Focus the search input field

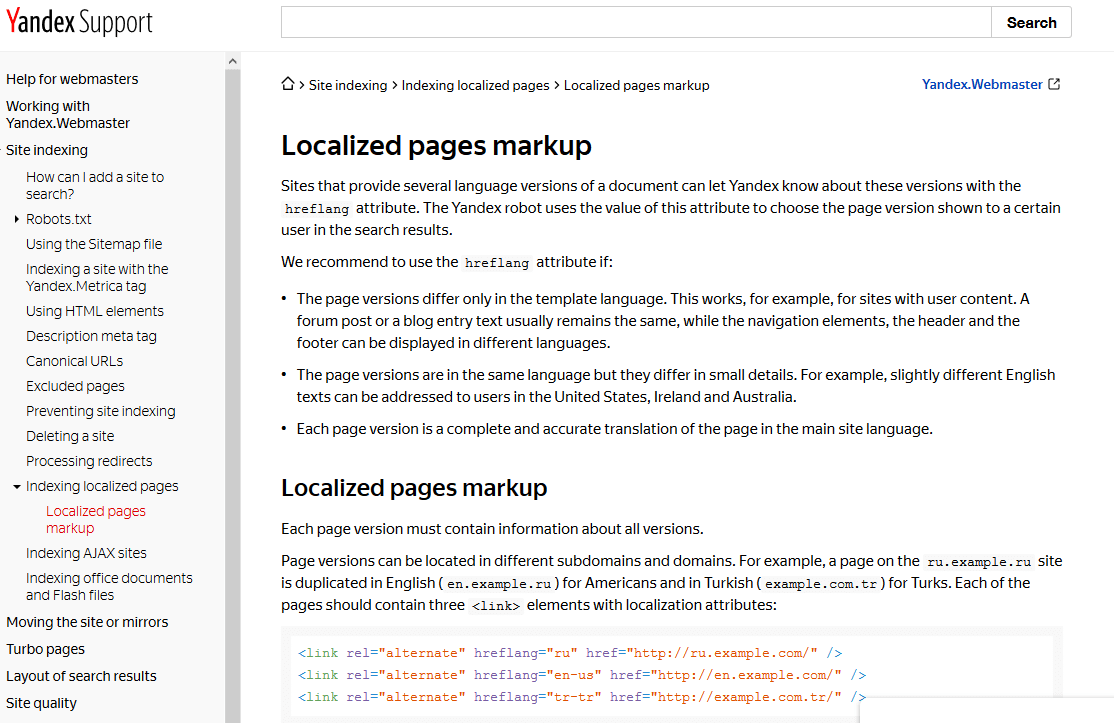(x=636, y=23)
